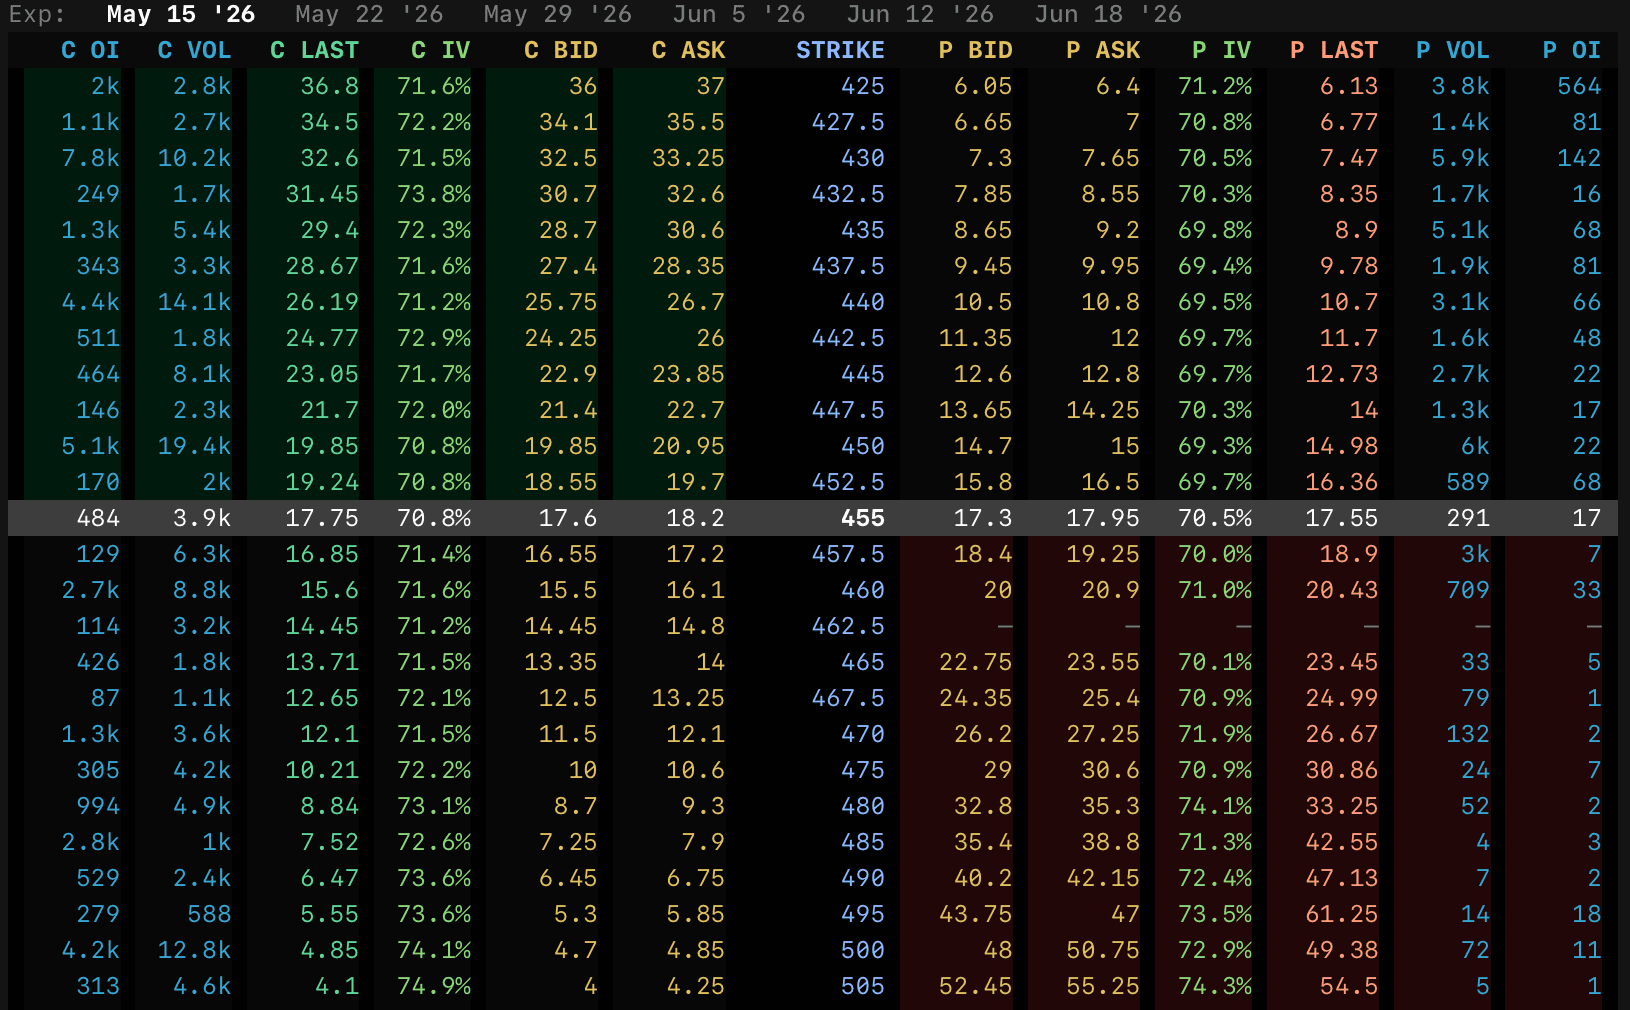Click put bid 7.85 at strike 432.5

pyautogui.click(x=982, y=194)
